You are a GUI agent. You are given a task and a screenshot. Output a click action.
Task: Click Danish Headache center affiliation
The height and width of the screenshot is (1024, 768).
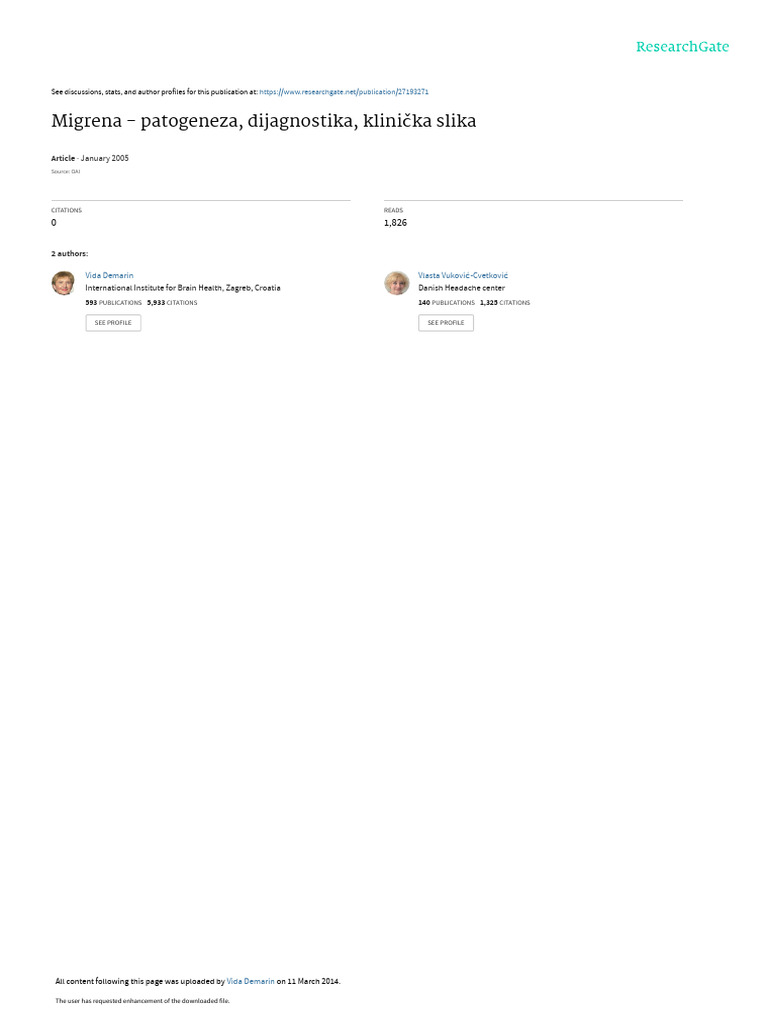pyautogui.click(x=462, y=288)
